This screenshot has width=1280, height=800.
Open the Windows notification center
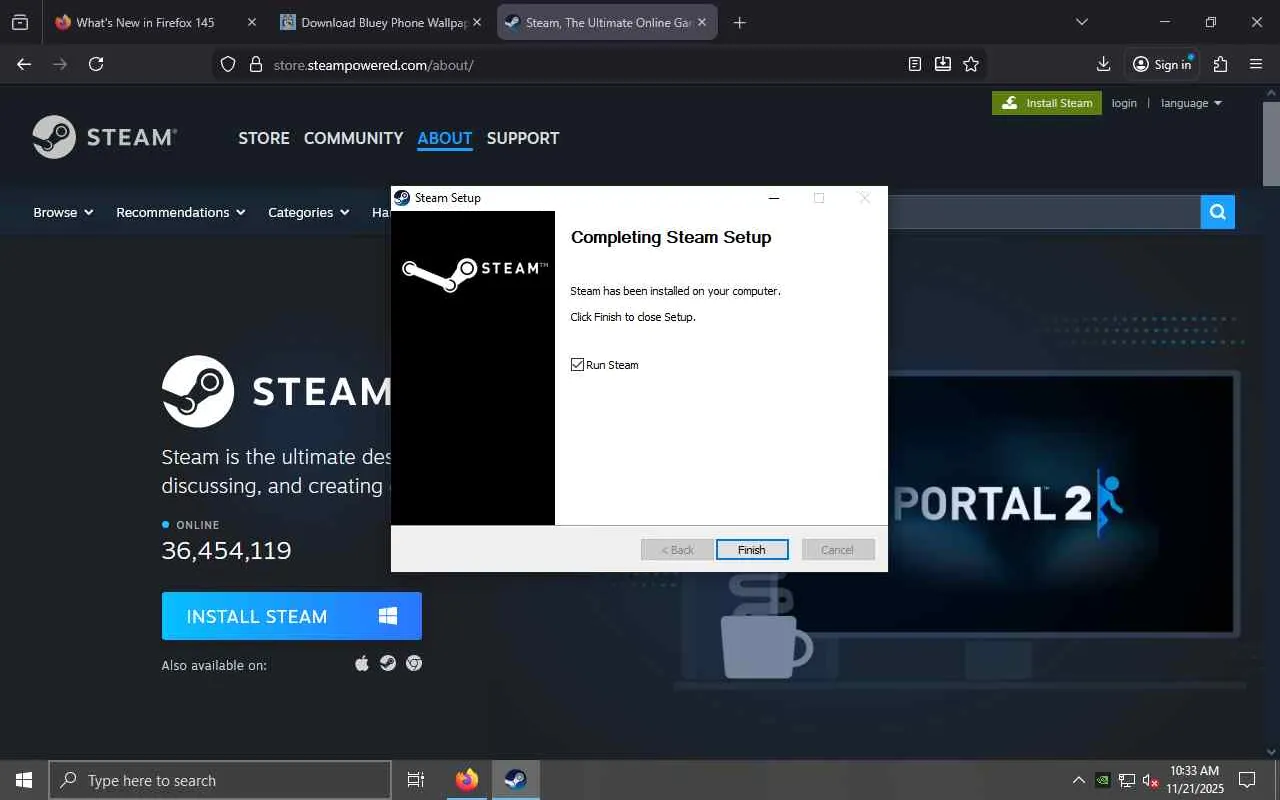[x=1247, y=780]
